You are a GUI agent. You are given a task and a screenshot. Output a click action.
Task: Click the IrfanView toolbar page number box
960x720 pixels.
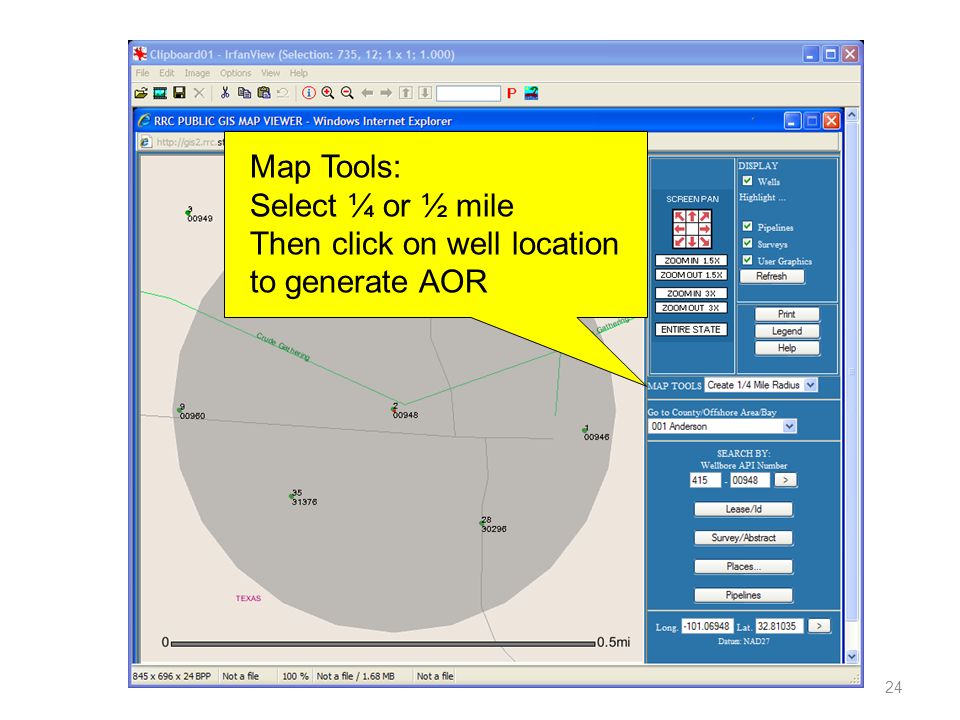[468, 93]
